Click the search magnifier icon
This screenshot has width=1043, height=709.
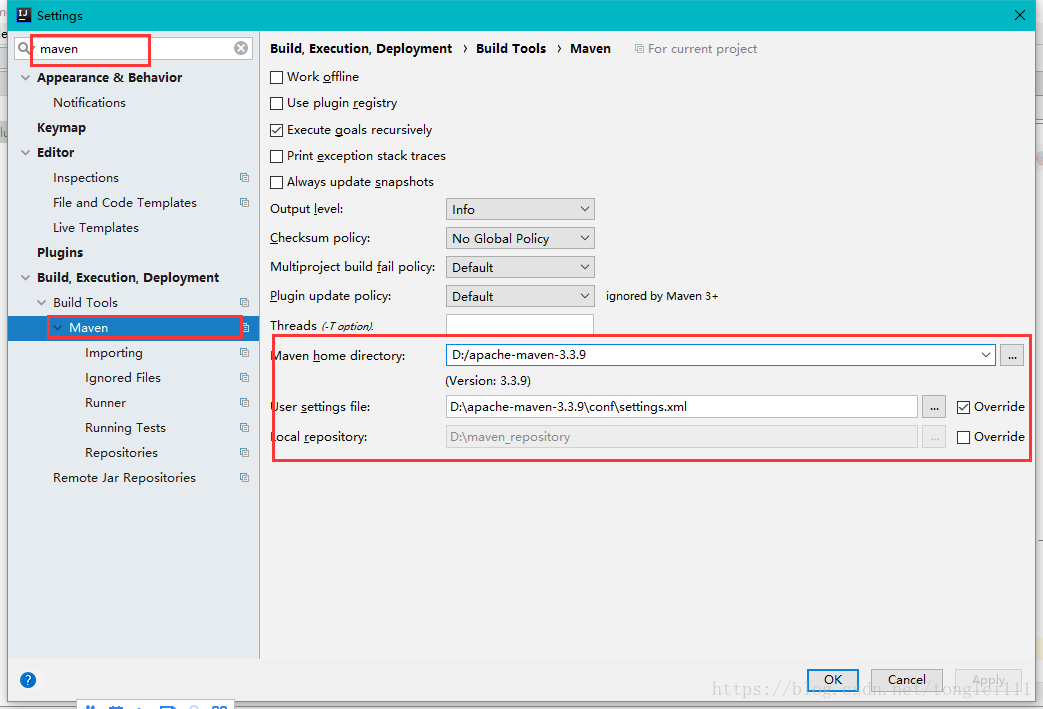tap(24, 48)
